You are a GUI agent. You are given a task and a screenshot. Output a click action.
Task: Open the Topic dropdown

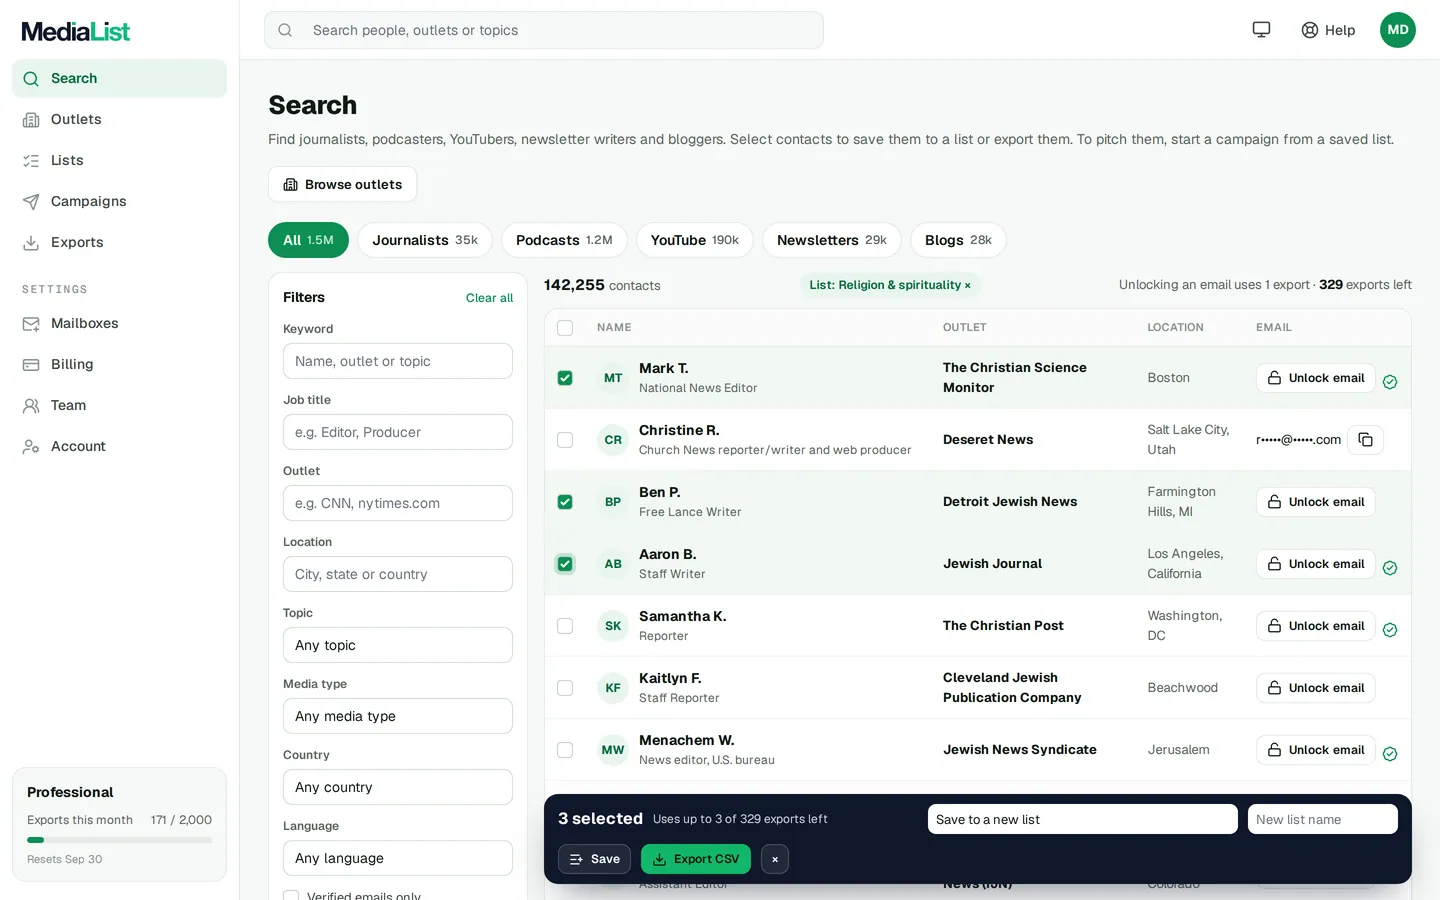398,645
